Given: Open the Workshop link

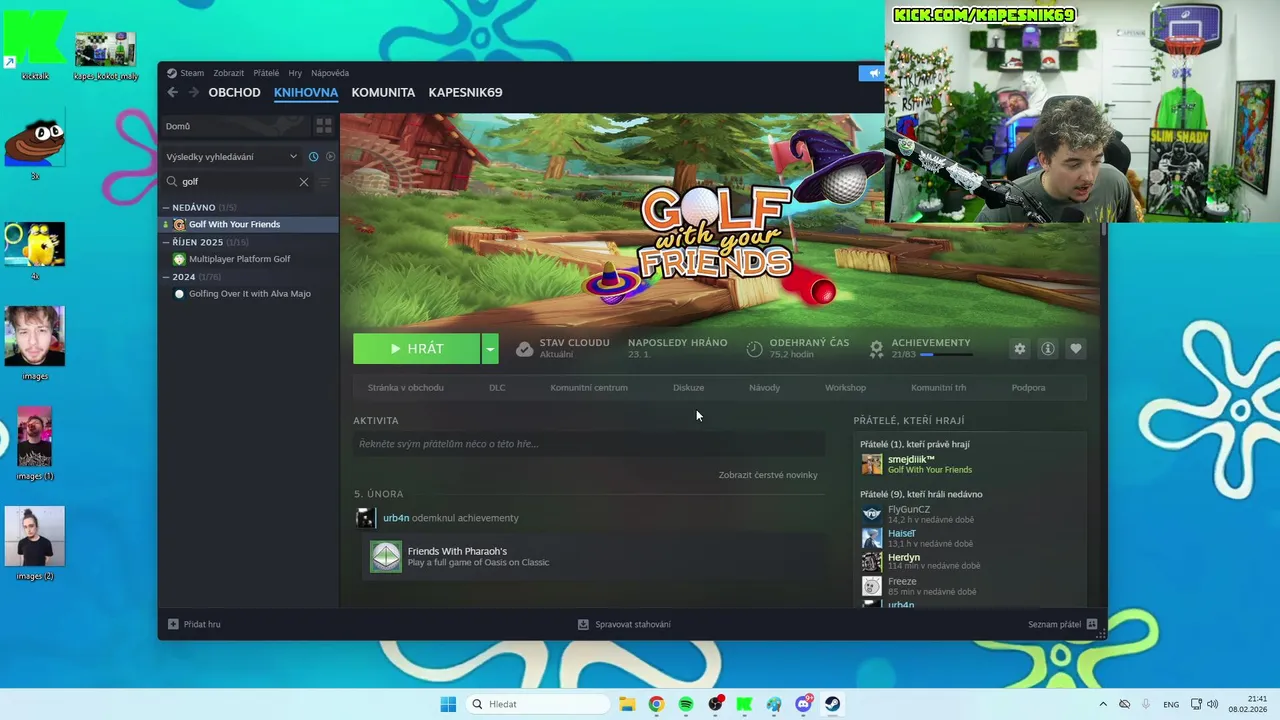Looking at the screenshot, I should (845, 388).
